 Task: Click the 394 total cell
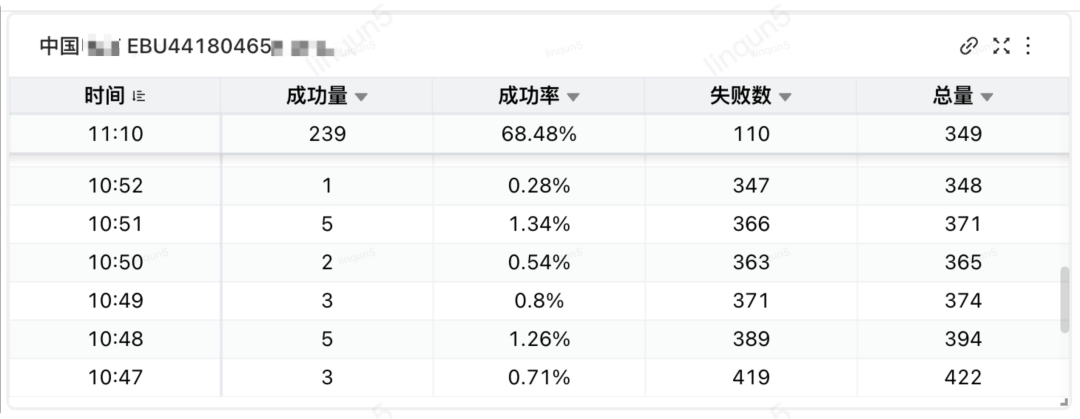click(x=962, y=339)
